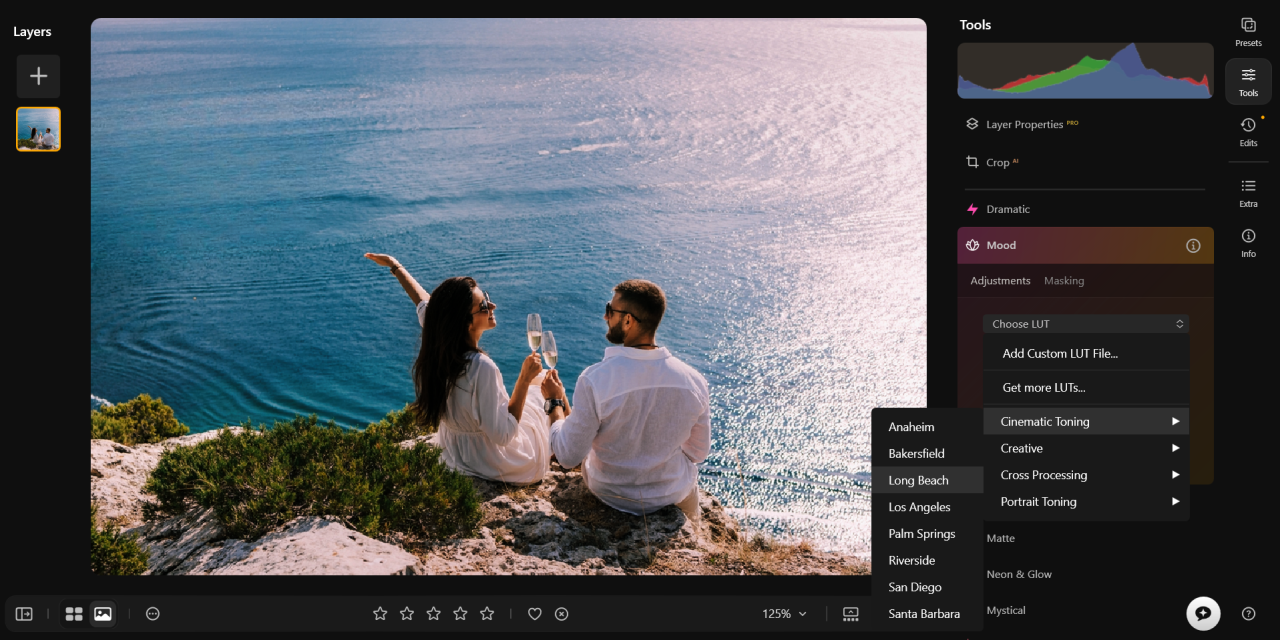Switch to the Adjustments tab

click(x=1000, y=281)
